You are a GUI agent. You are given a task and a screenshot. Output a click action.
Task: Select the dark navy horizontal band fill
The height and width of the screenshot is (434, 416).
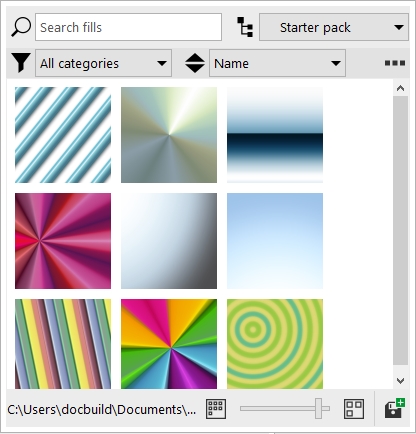[x=275, y=135]
